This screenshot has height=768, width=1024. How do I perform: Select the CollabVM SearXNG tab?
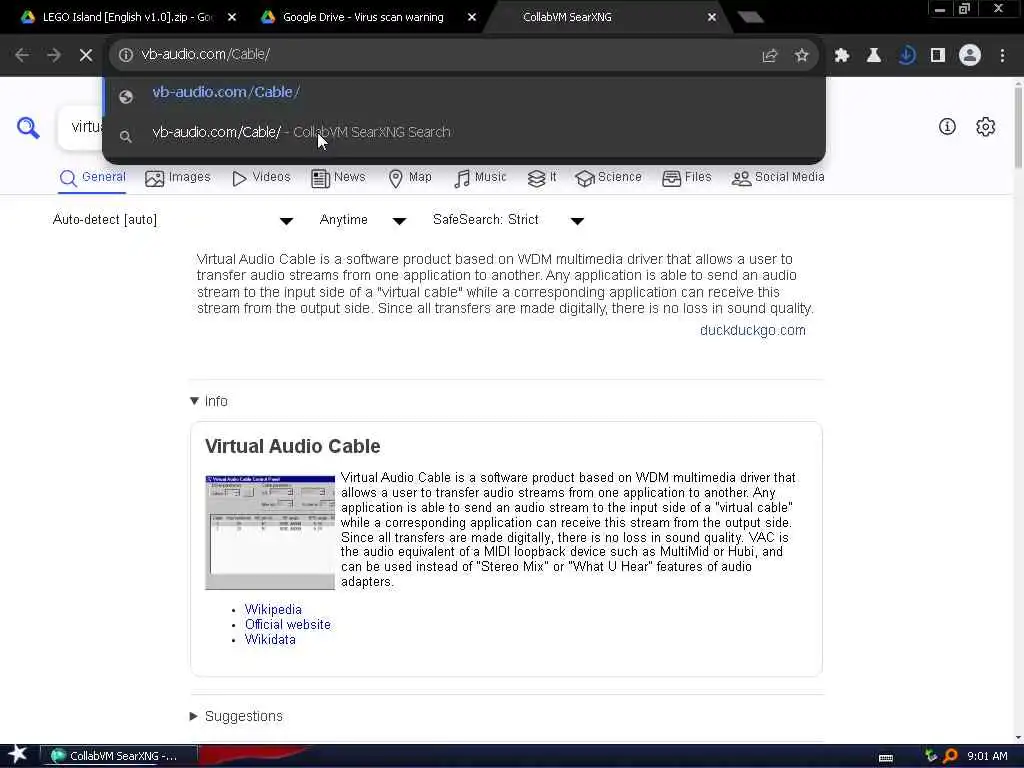(567, 18)
